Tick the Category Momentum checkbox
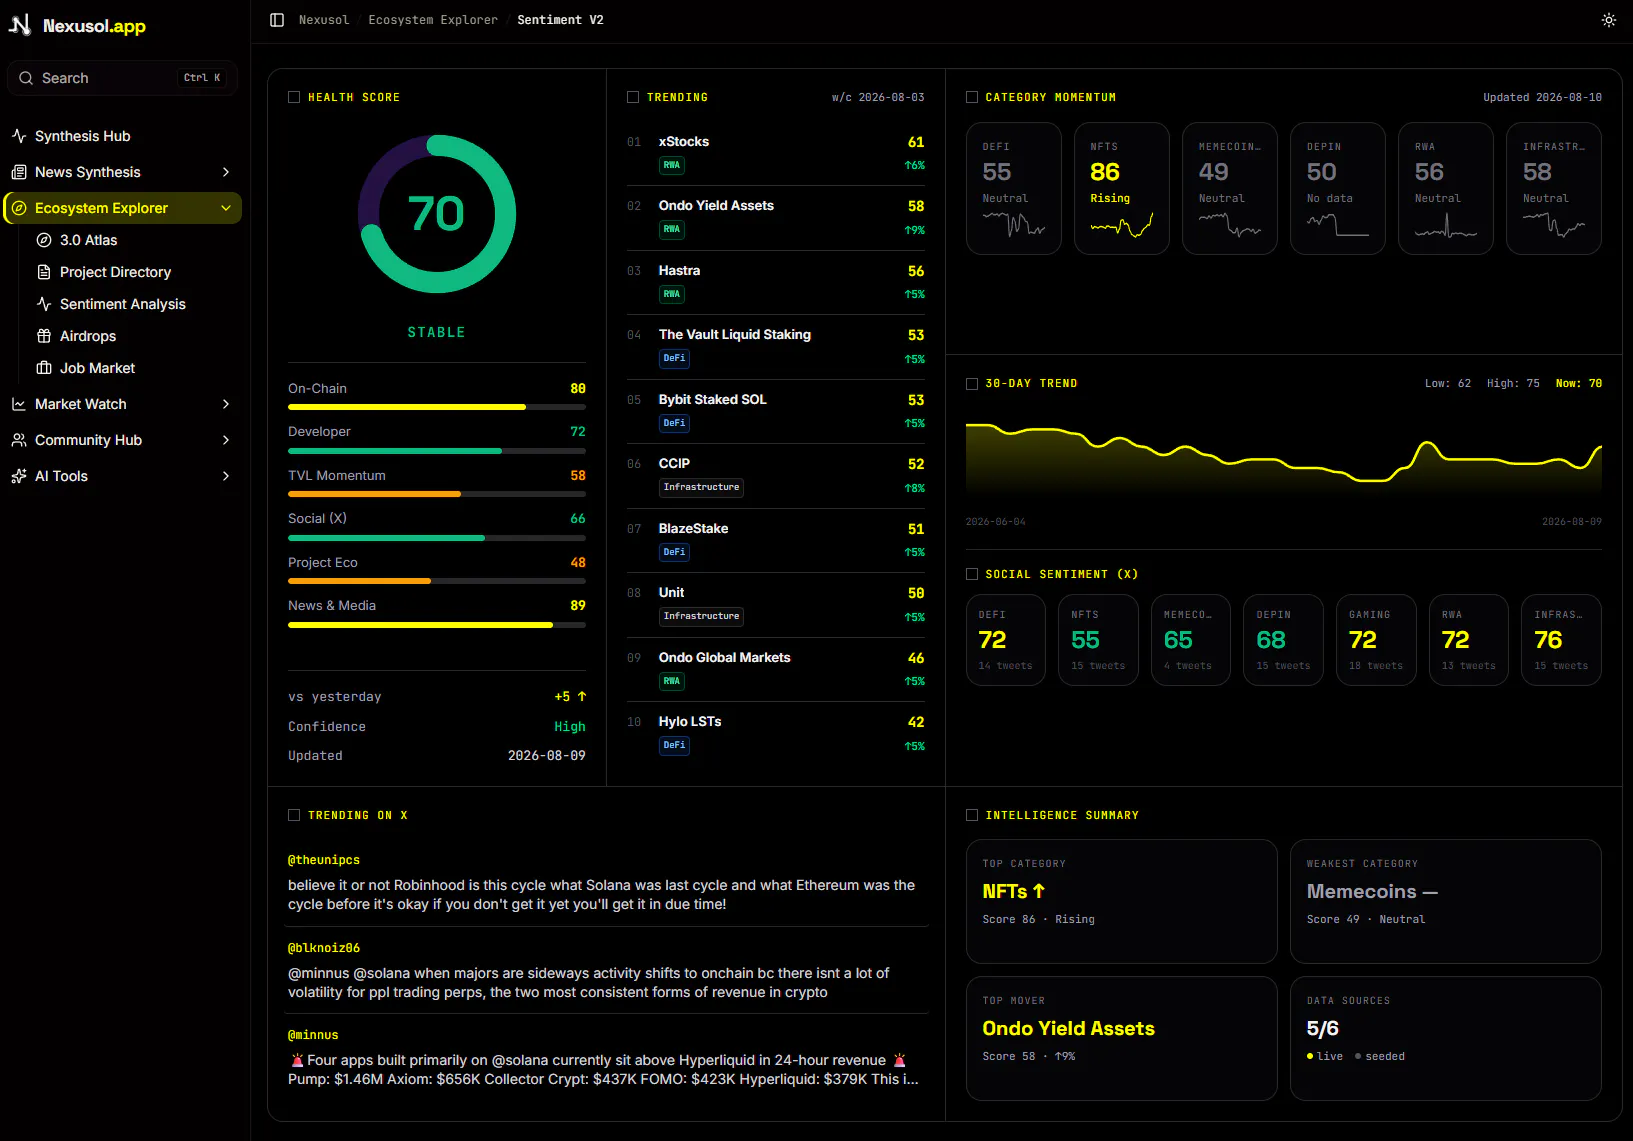Image resolution: width=1633 pixels, height=1141 pixels. 972,97
